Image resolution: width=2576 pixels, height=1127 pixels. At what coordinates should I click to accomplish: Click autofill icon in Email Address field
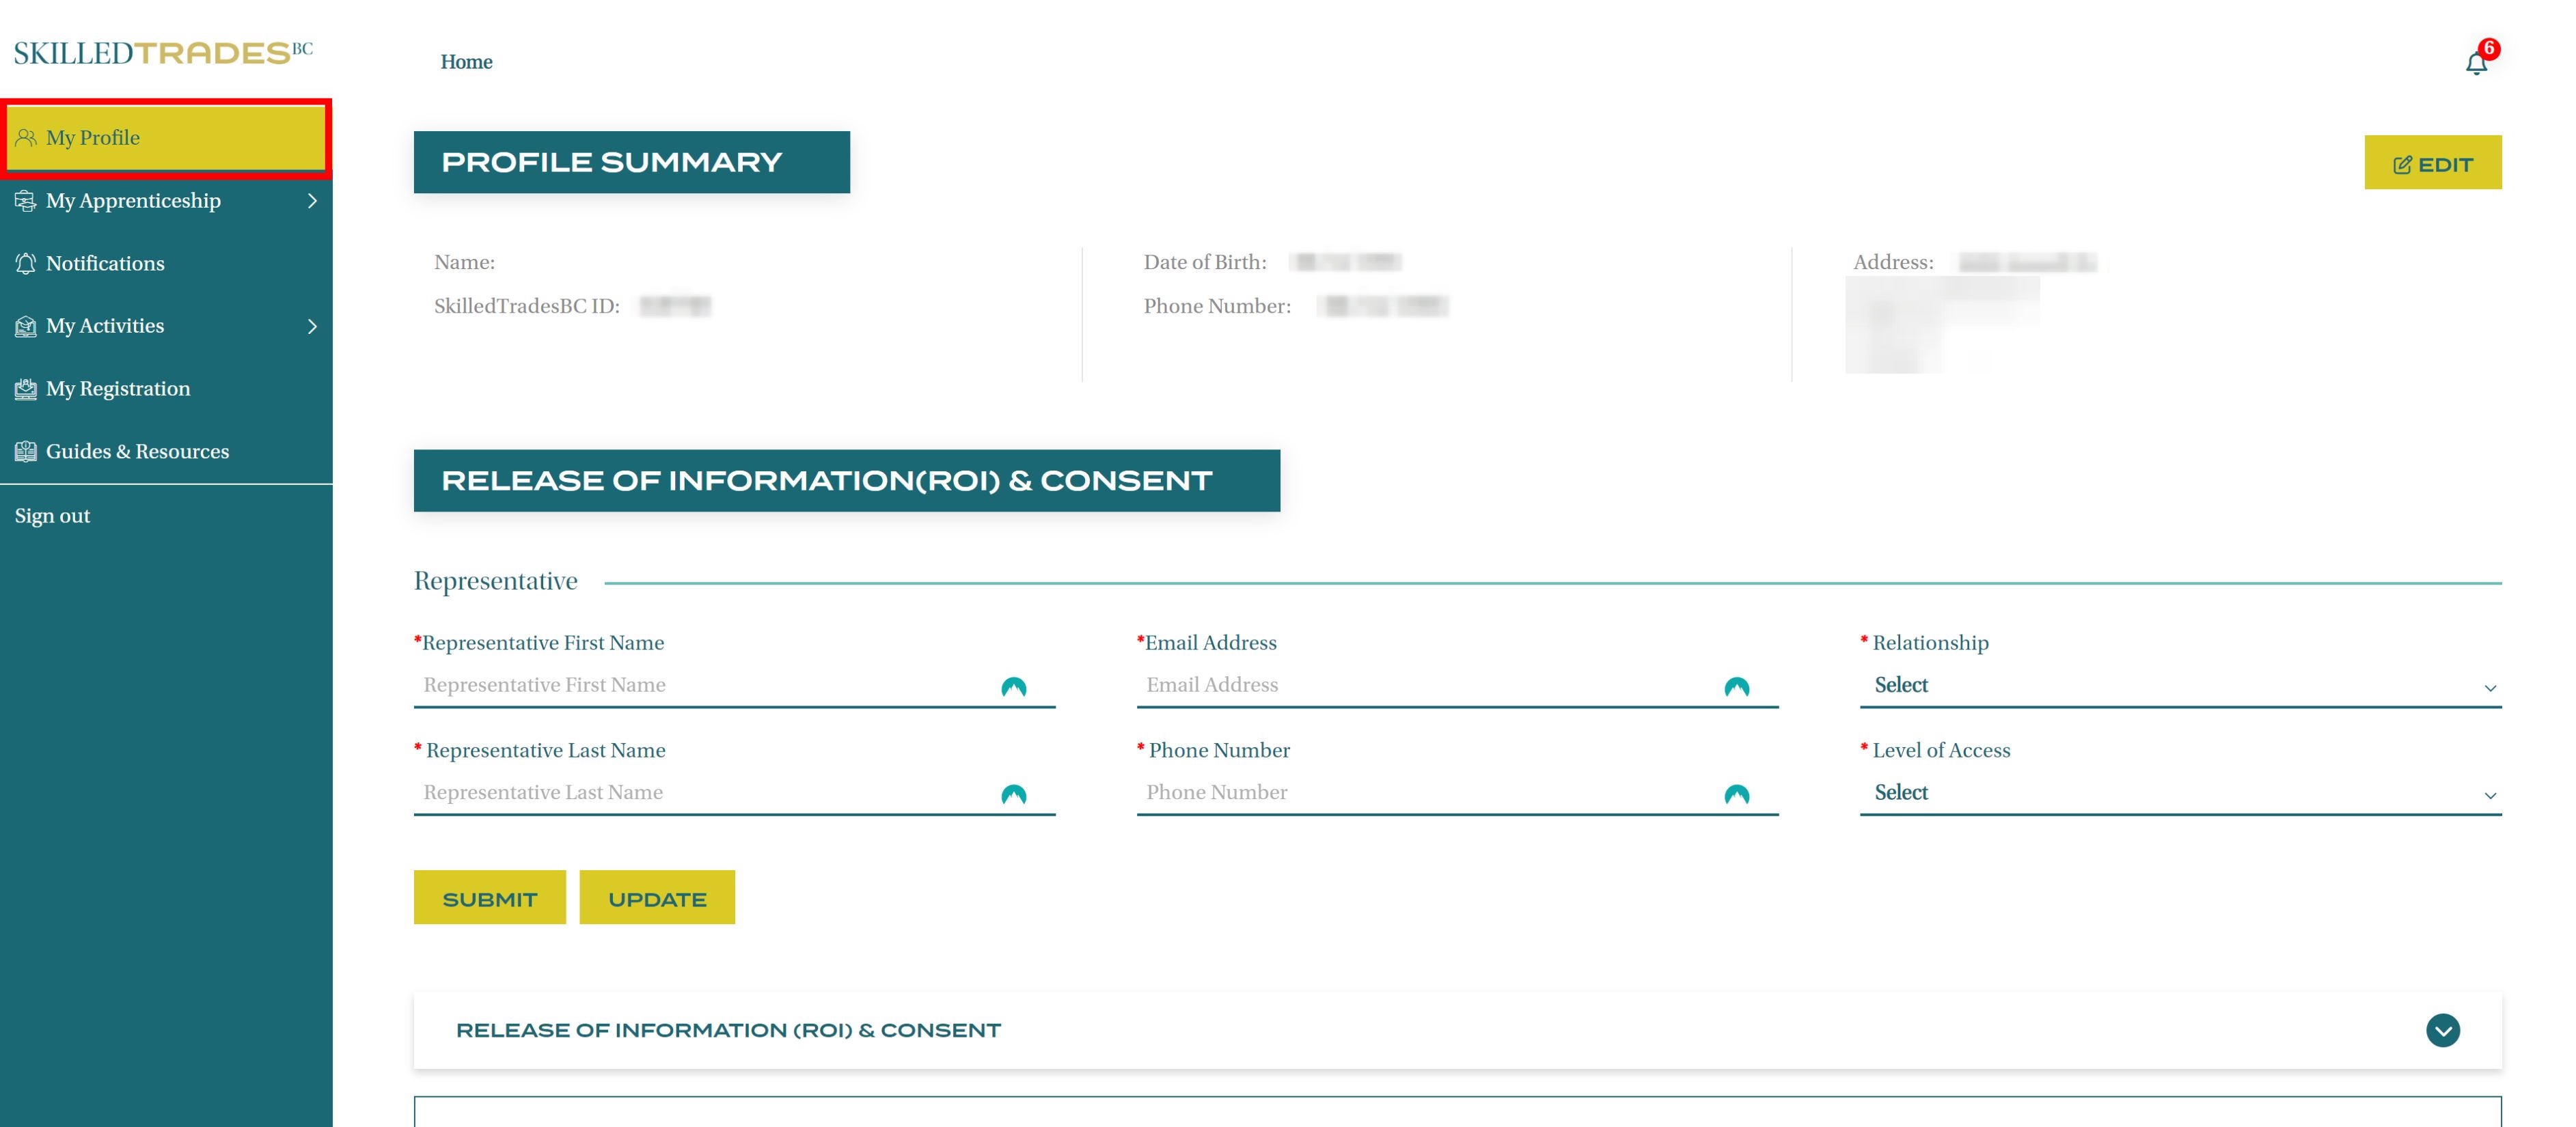(x=1736, y=687)
